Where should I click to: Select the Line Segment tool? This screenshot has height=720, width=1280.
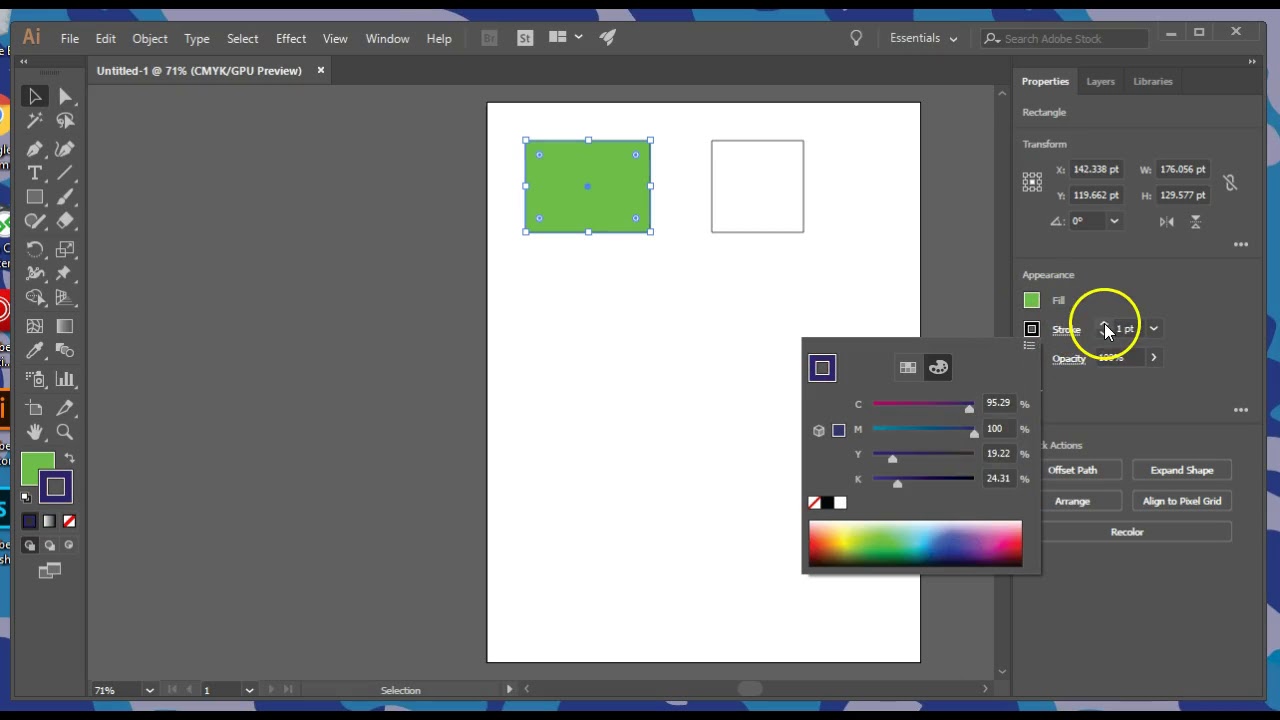(65, 173)
